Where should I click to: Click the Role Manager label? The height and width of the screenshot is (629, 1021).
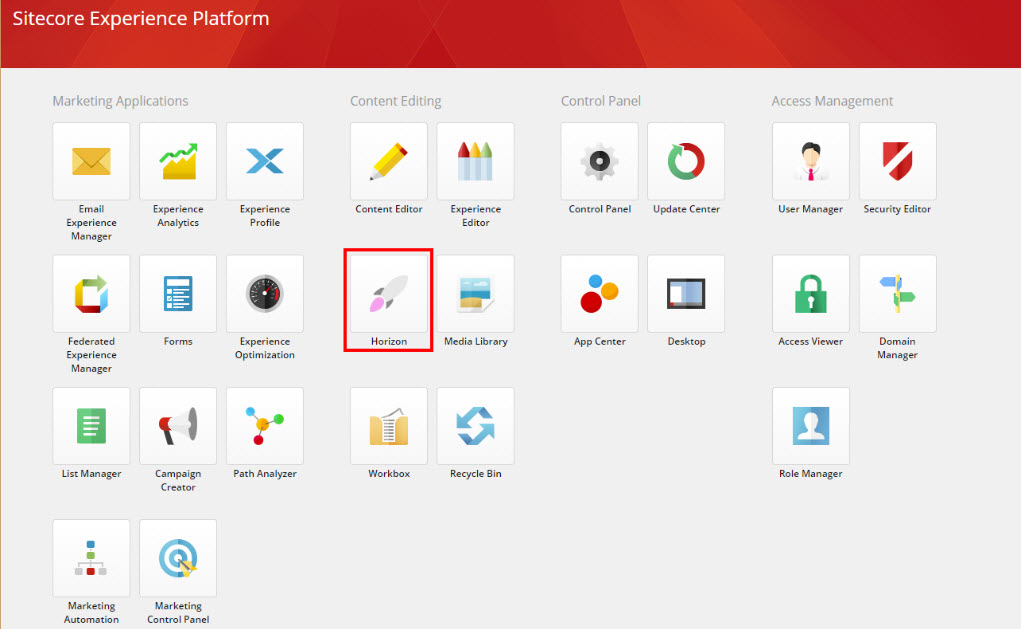click(810, 474)
